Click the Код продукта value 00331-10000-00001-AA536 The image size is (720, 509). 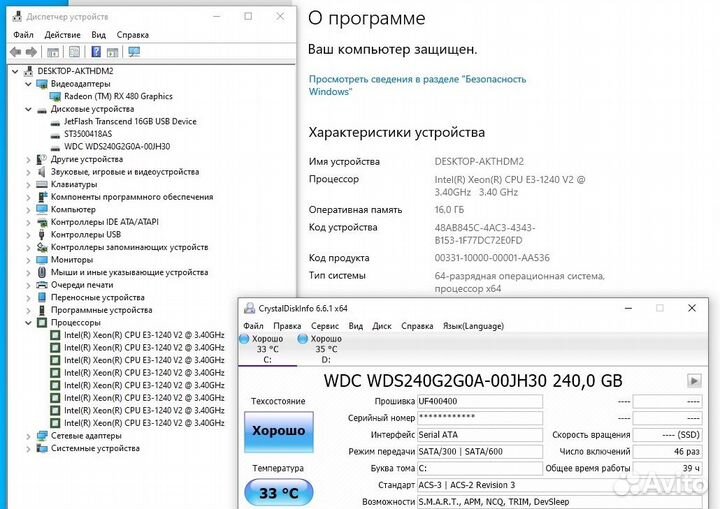click(492, 258)
